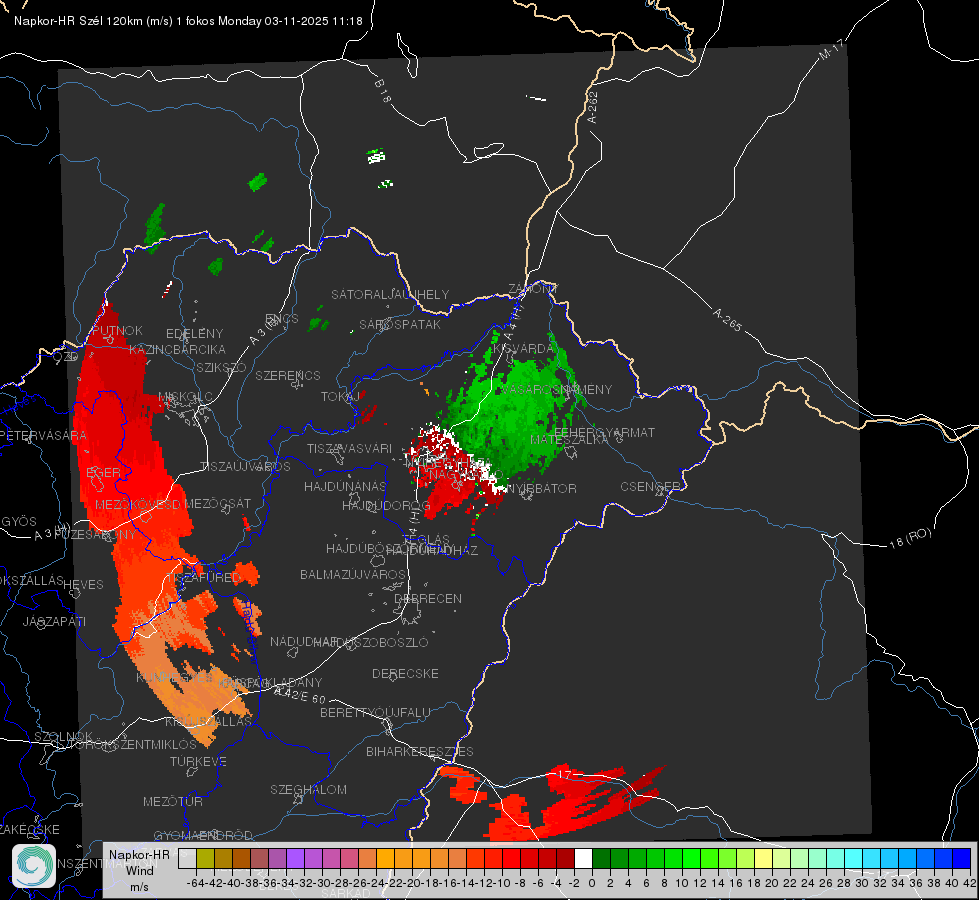The width and height of the screenshot is (979, 900).
Task: Click the dark blue swatch at legend's right end
Action: pyautogui.click(x=962, y=858)
